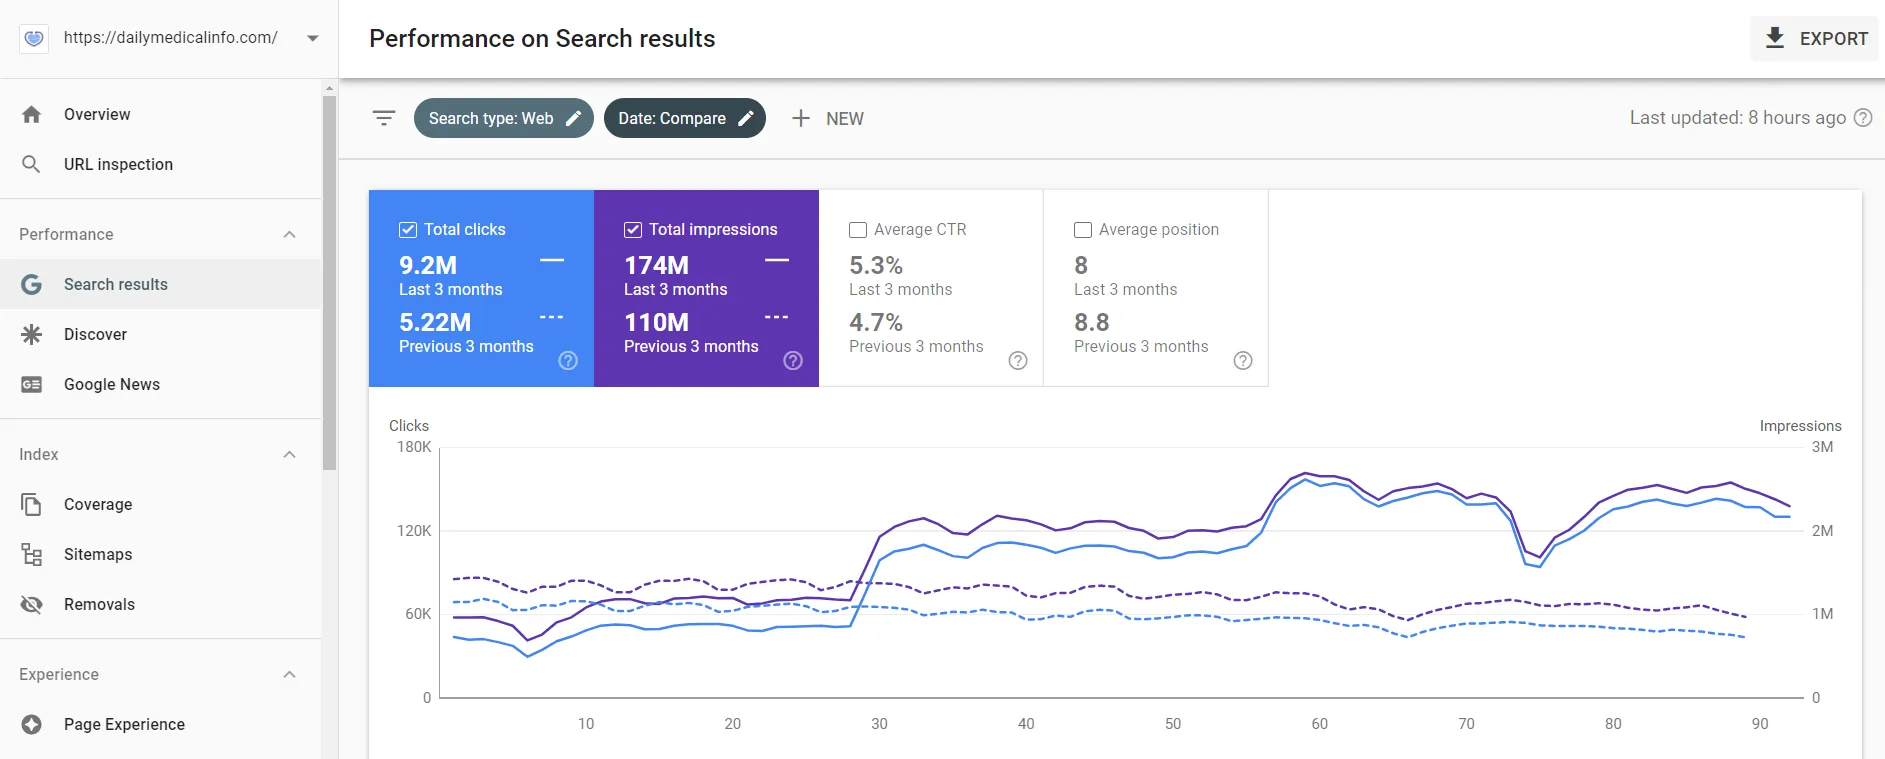Open the property selector dropdown arrow
The width and height of the screenshot is (1885, 759).
(313, 38)
